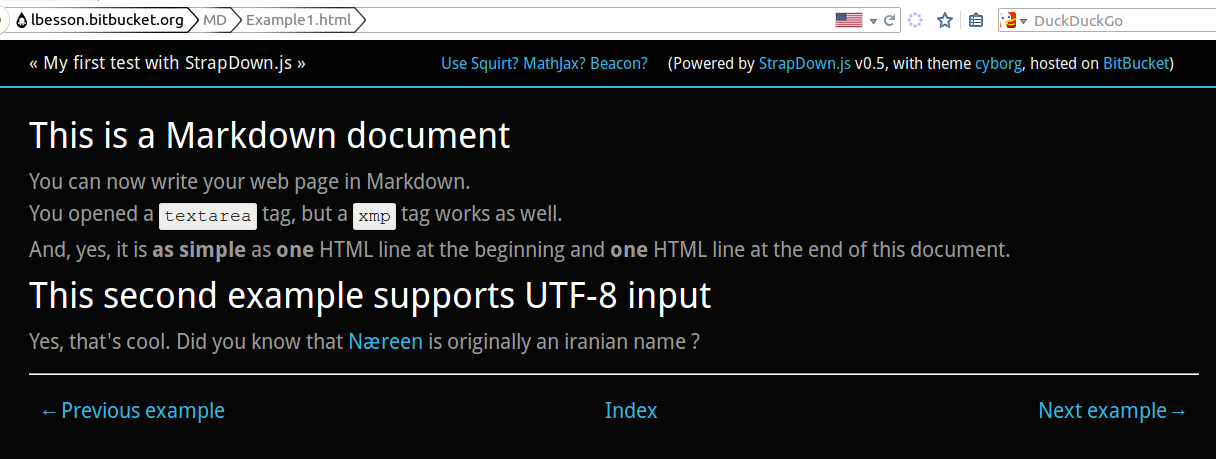Select the MD breadcrumb segment

coord(214,20)
